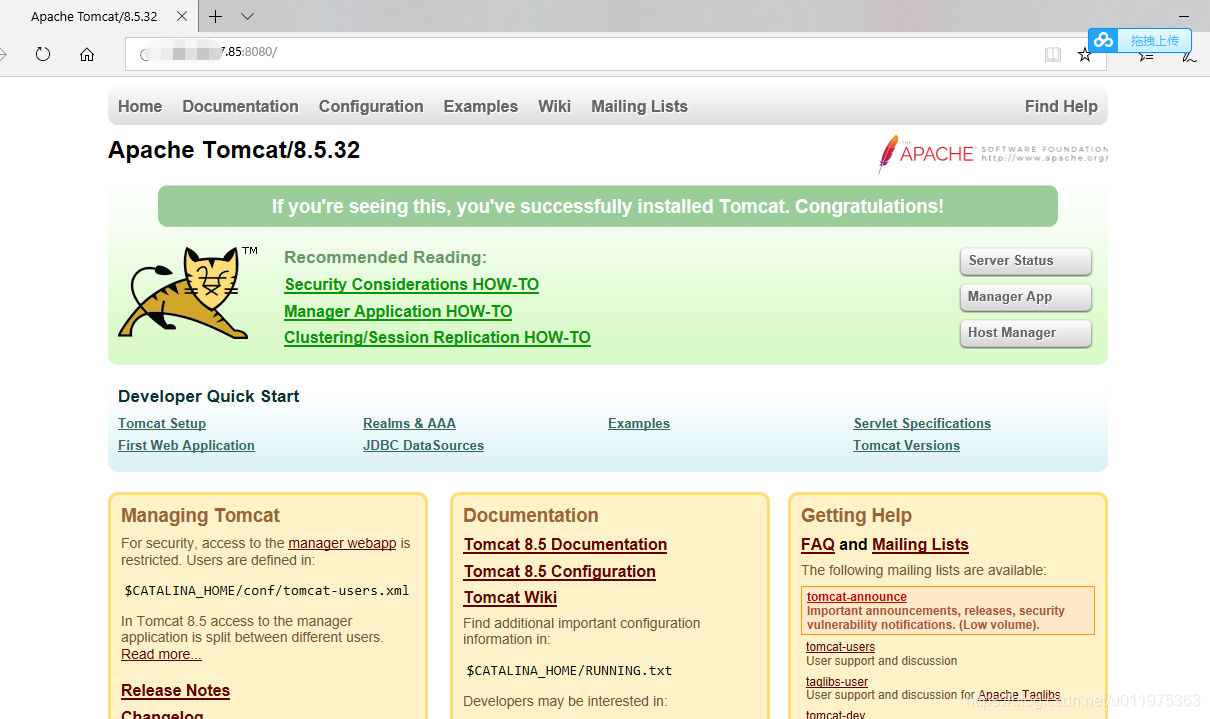Open taglibs-user mailing list link
Viewport: 1210px width, 719px height.
[837, 682]
